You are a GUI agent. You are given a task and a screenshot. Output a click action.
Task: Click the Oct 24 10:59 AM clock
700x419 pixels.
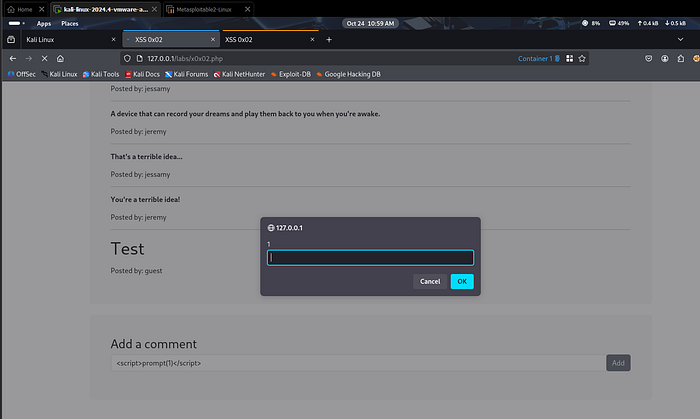tap(370, 24)
